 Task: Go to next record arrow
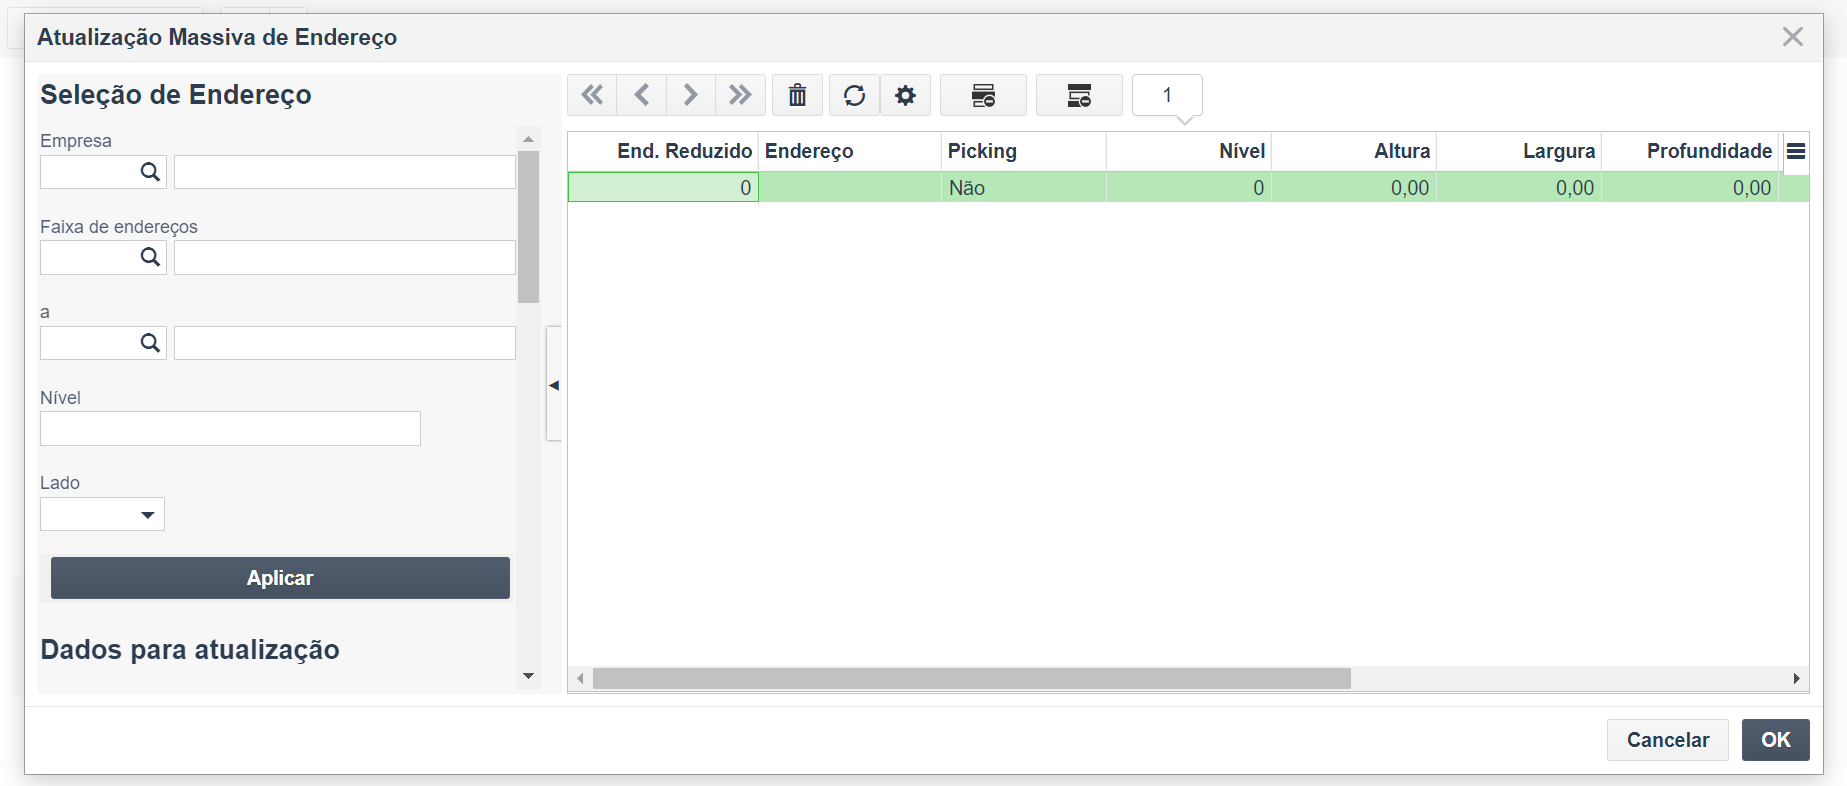[691, 95]
